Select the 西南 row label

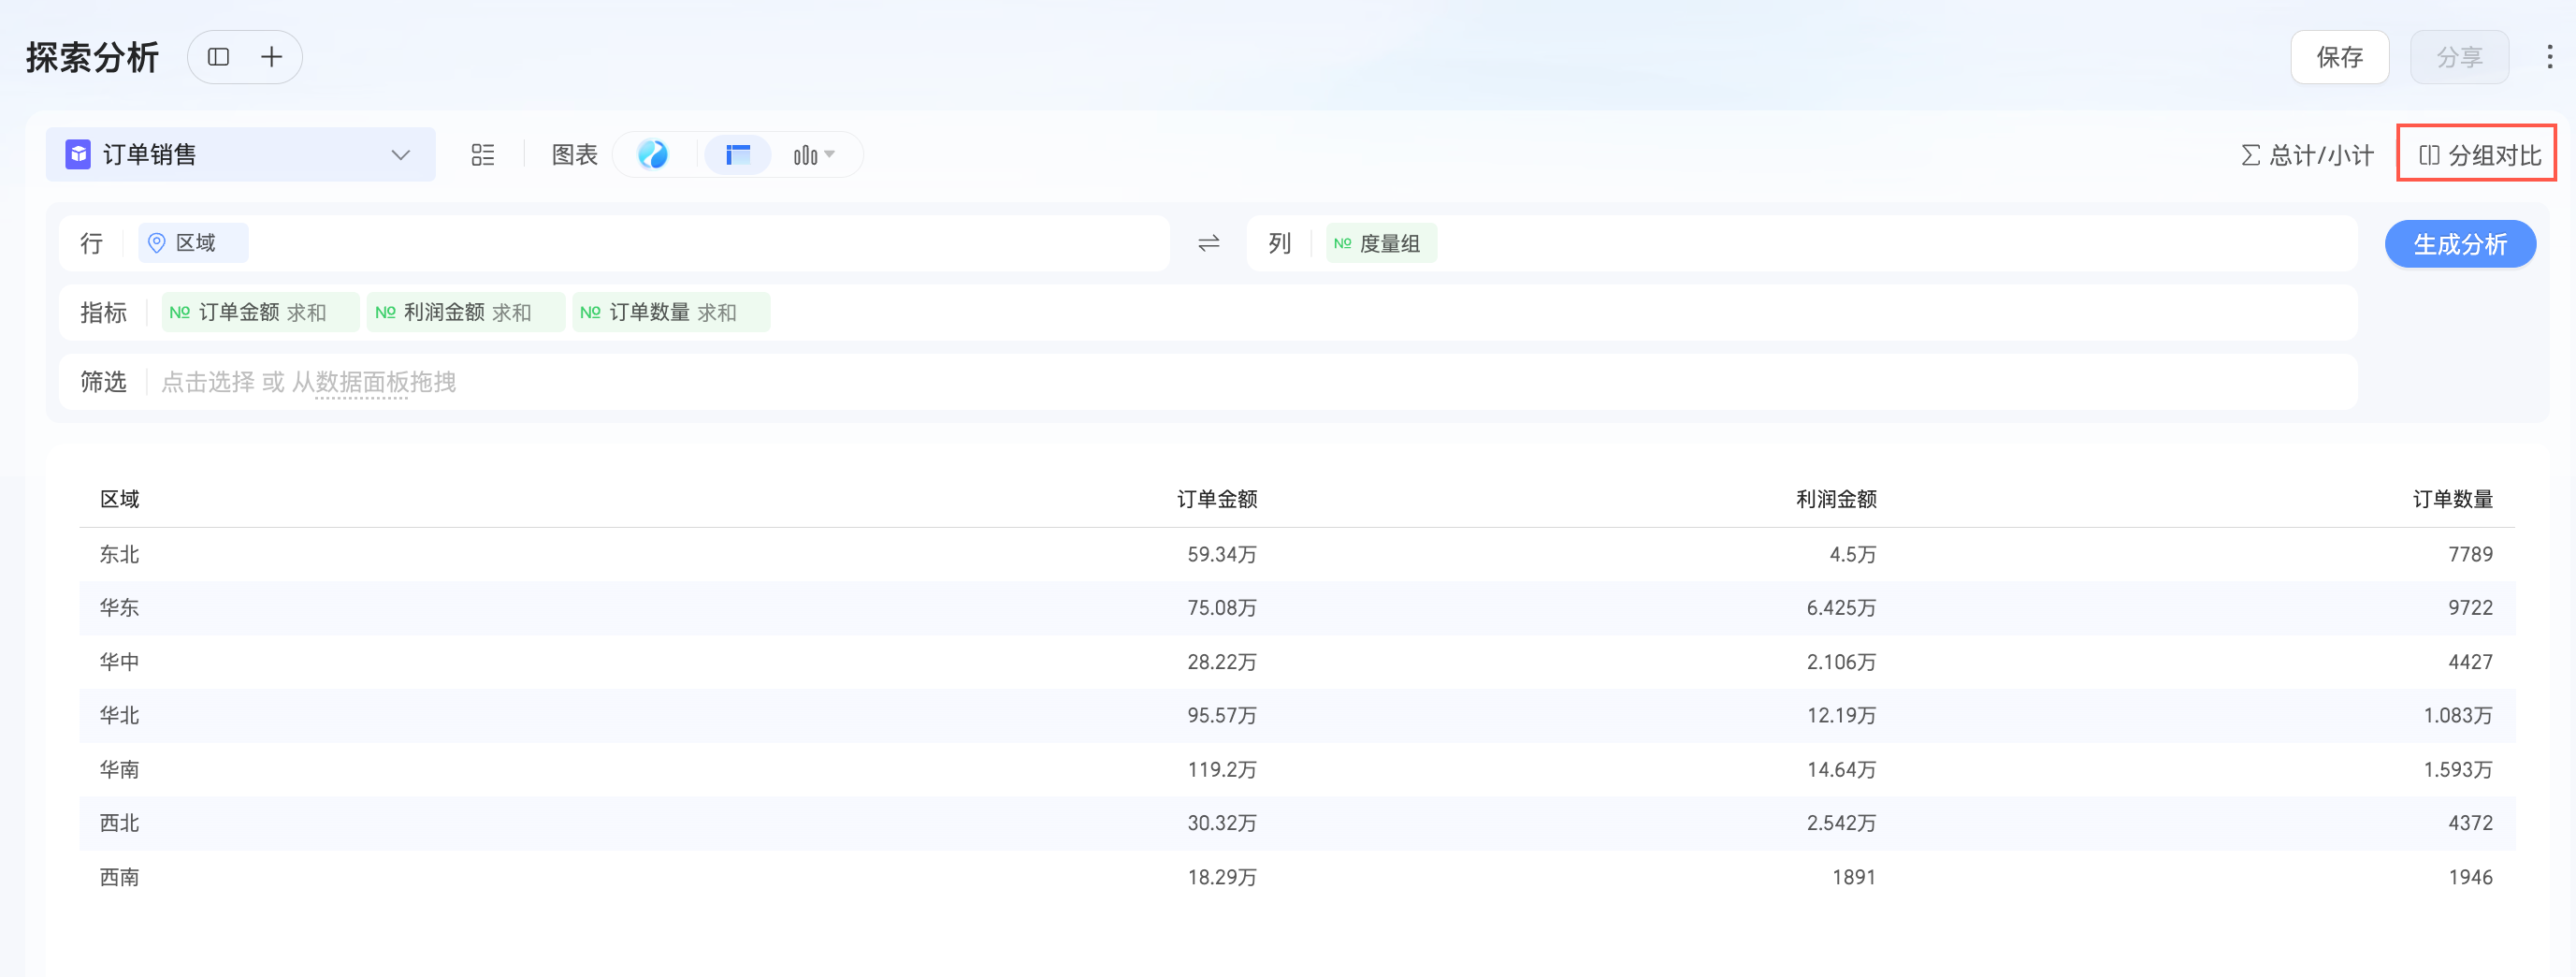[x=119, y=877]
